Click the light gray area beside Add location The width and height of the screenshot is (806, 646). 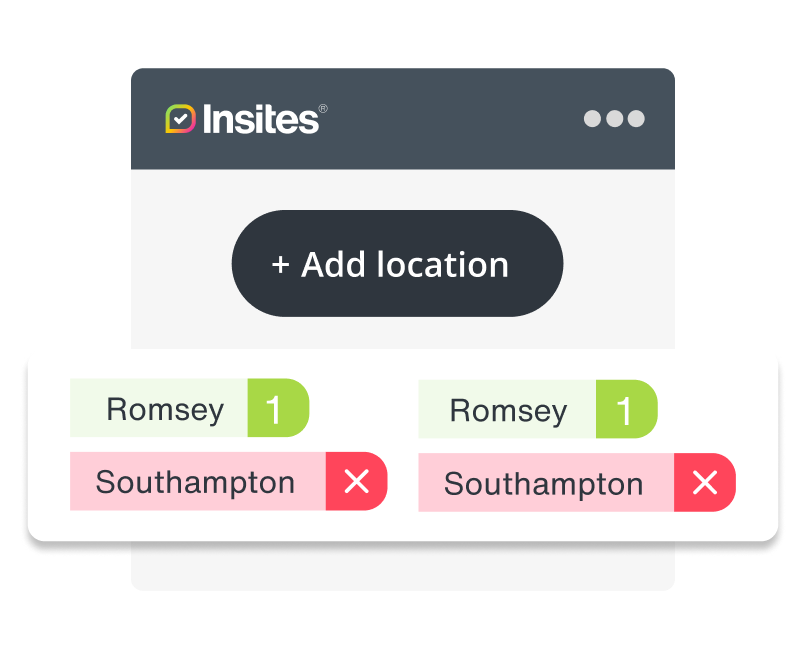[618, 264]
